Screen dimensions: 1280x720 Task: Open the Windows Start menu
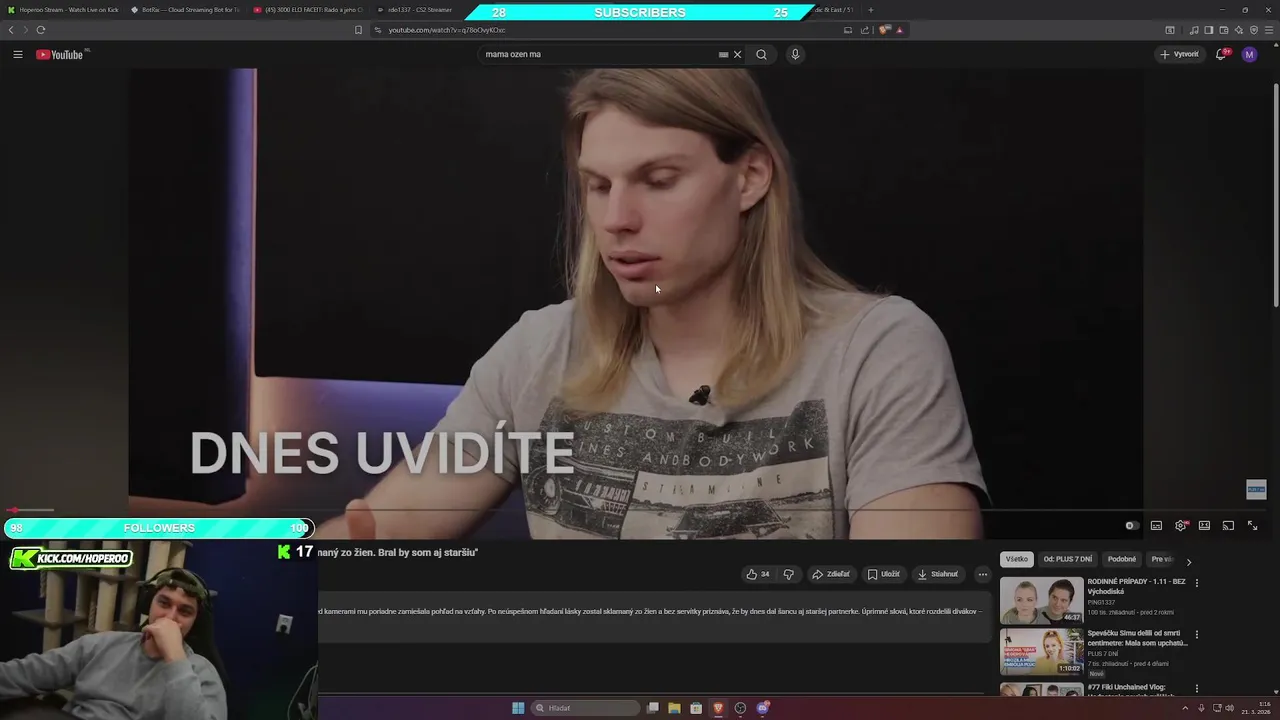point(518,708)
